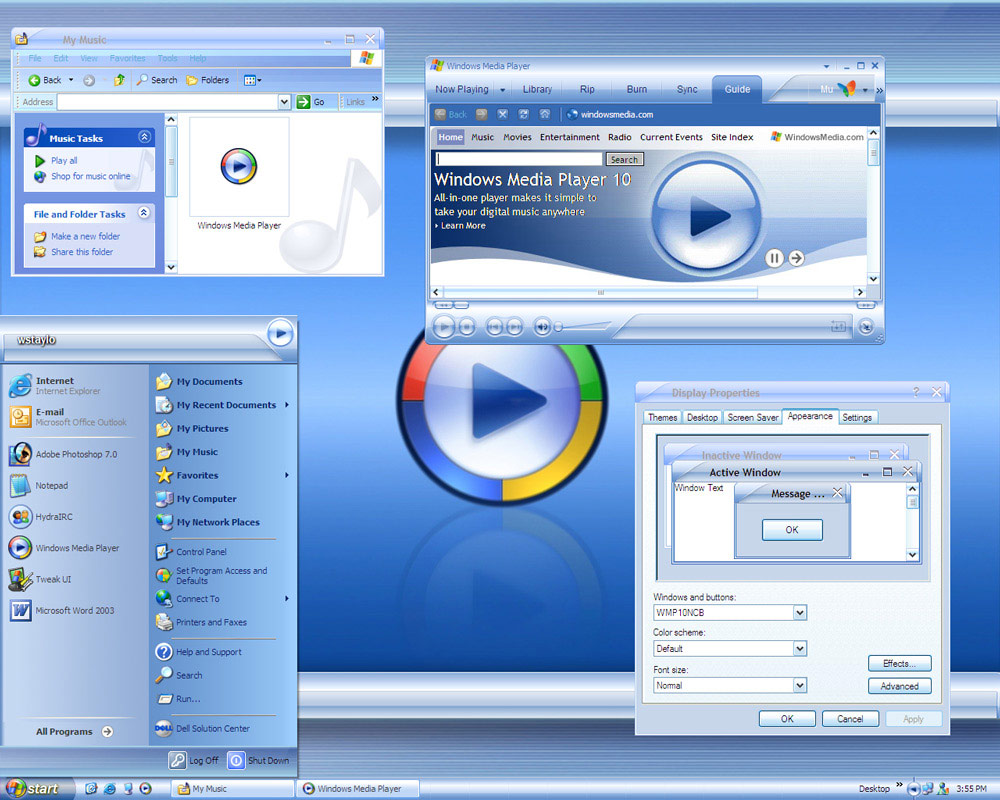Toggle Folders pane in My Music toolbar
Image resolution: width=1000 pixels, height=800 pixels.
point(208,80)
